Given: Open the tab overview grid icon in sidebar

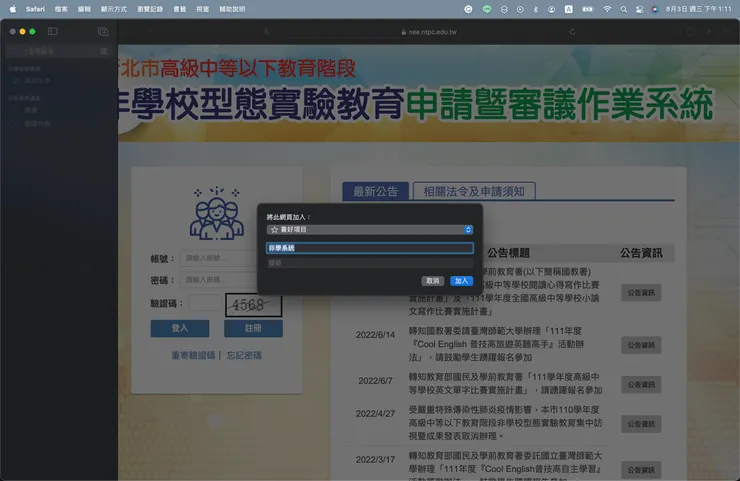Looking at the screenshot, I should click(x=104, y=51).
